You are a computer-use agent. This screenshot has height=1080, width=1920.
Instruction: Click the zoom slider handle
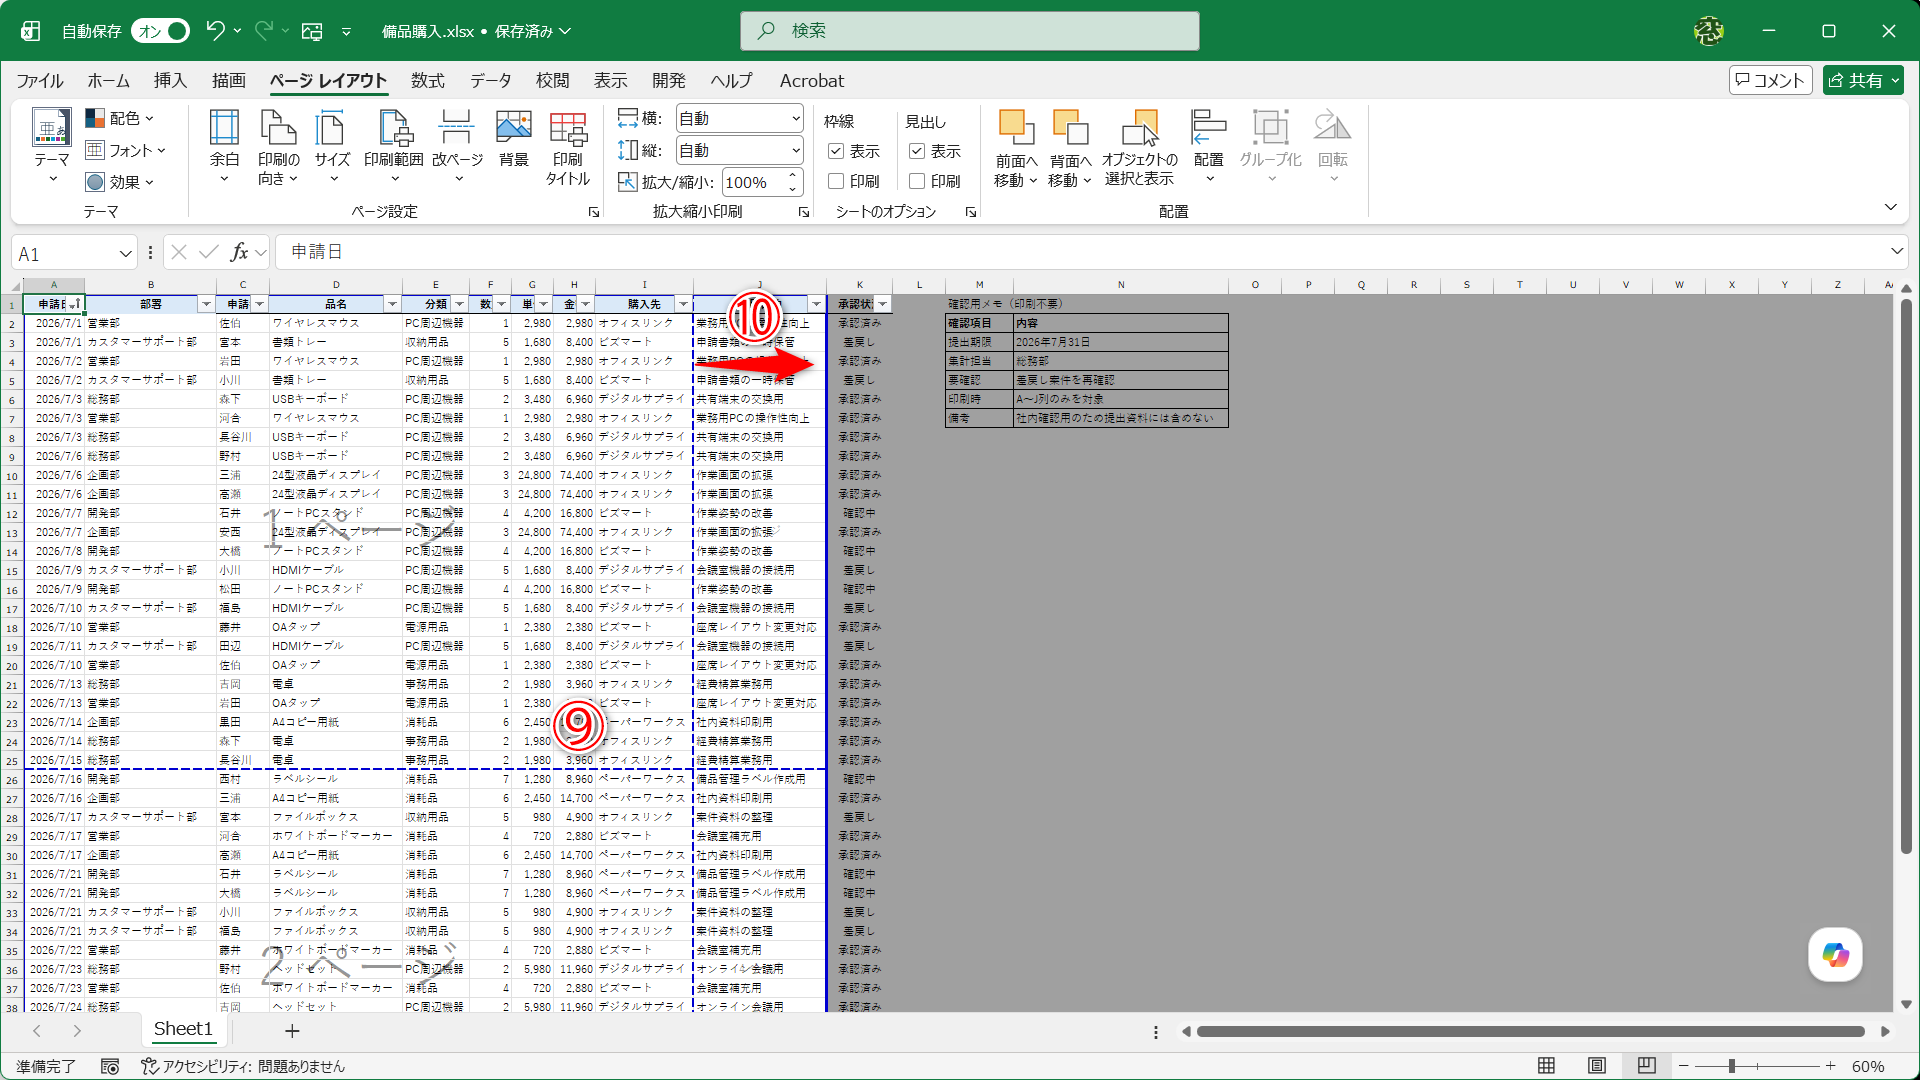coord(1731,1066)
